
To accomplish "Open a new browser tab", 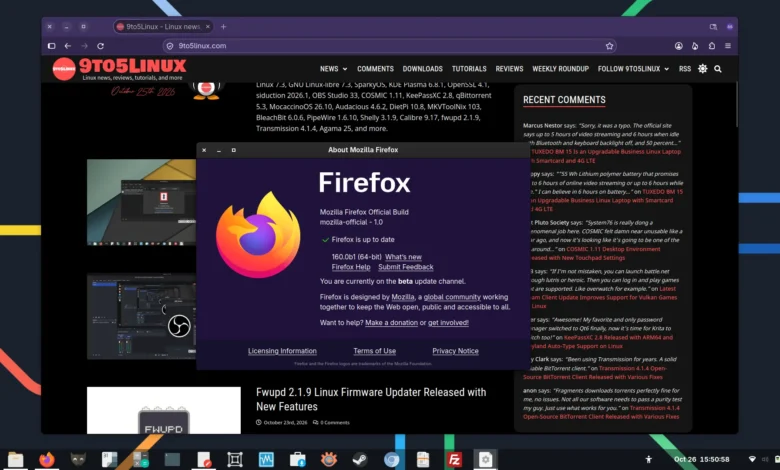I will [x=223, y=27].
